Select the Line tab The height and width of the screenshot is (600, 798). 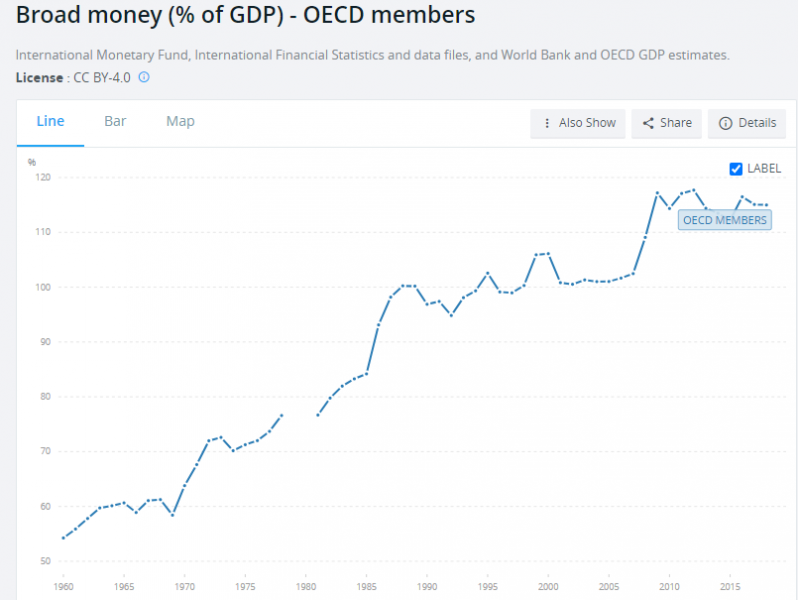(x=50, y=121)
